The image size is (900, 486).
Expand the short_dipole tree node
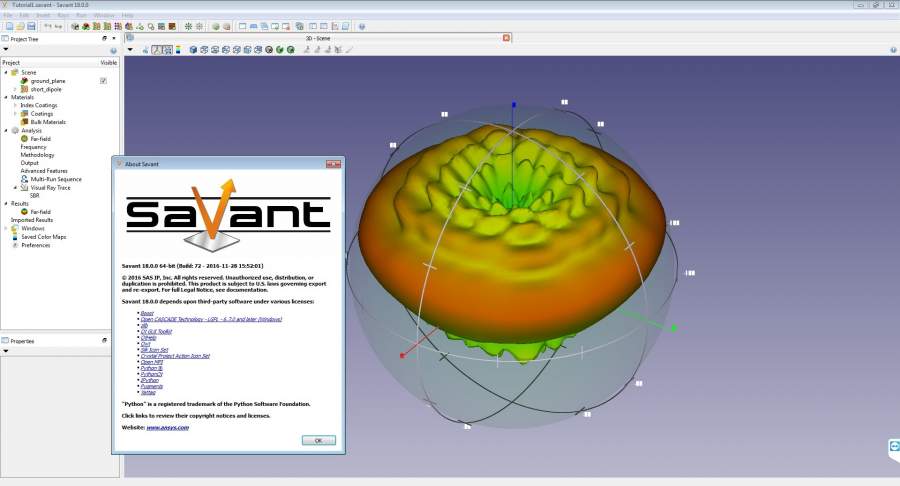click(15, 89)
